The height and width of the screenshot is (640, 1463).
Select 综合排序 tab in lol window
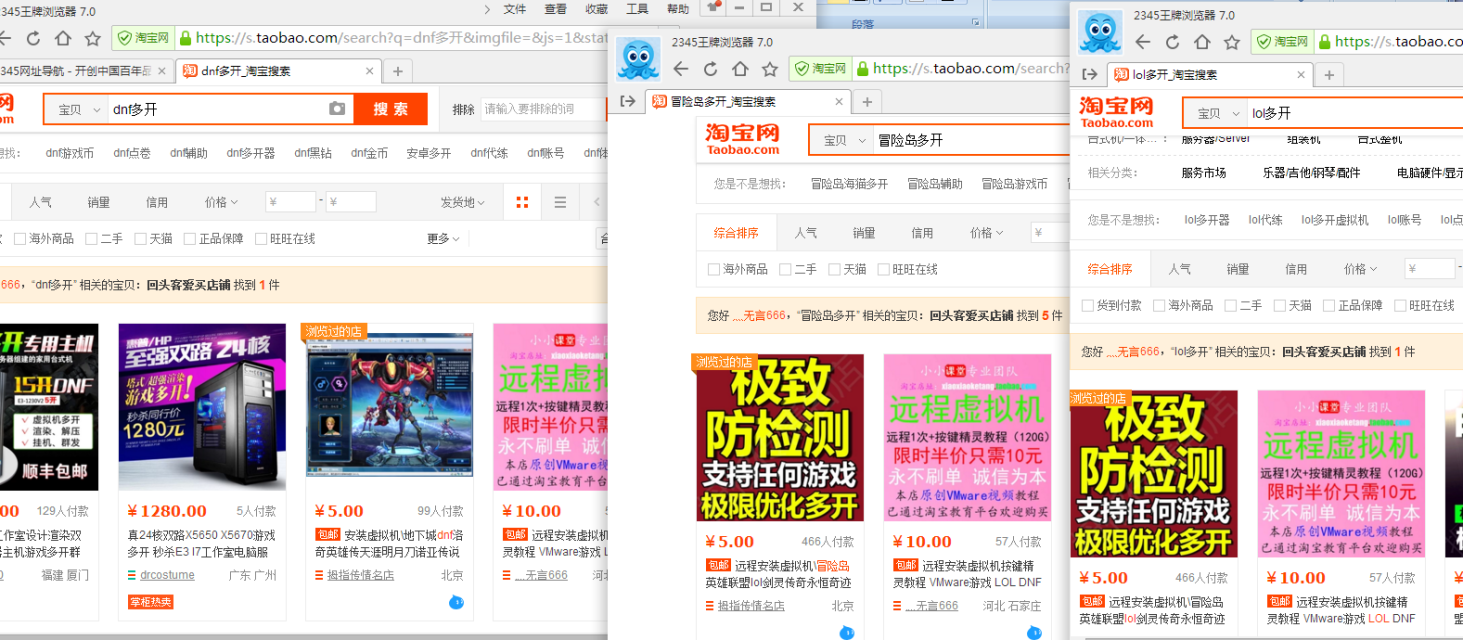click(x=1110, y=268)
